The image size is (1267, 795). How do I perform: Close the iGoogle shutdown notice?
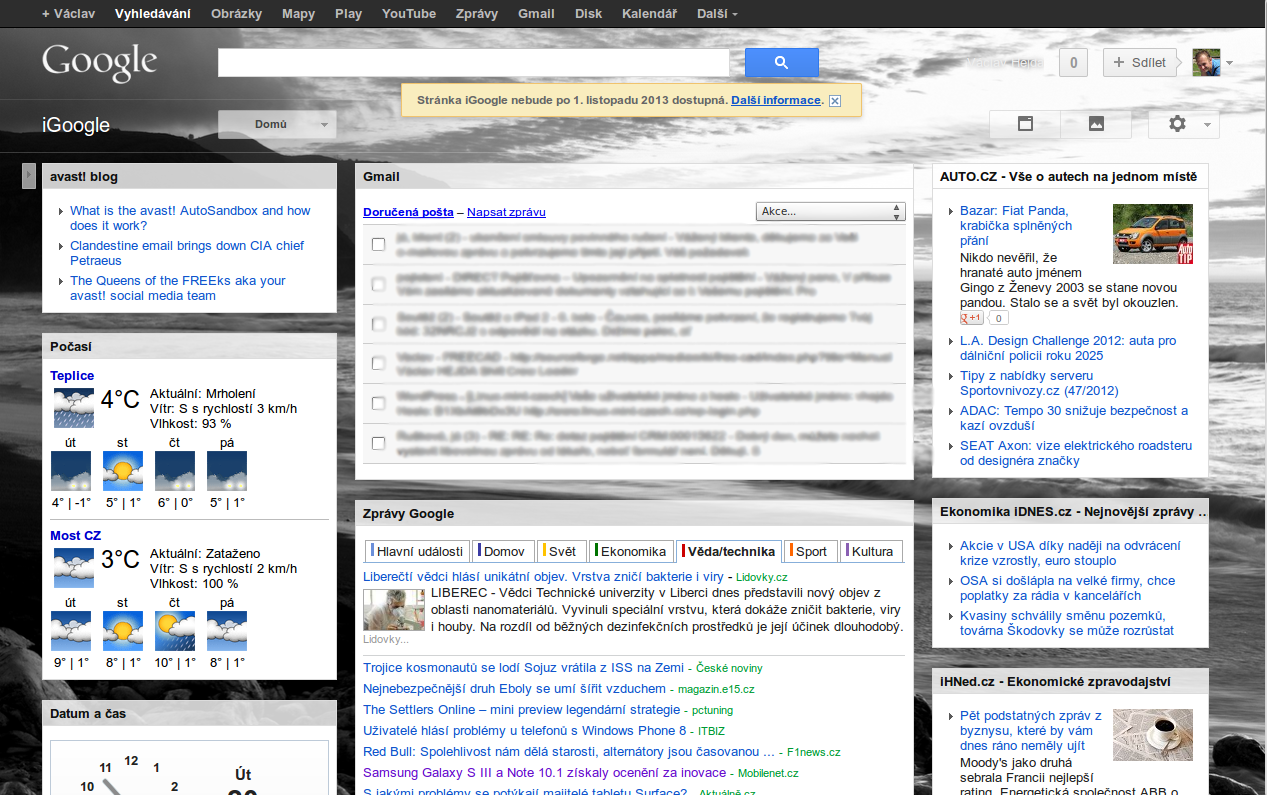835,101
